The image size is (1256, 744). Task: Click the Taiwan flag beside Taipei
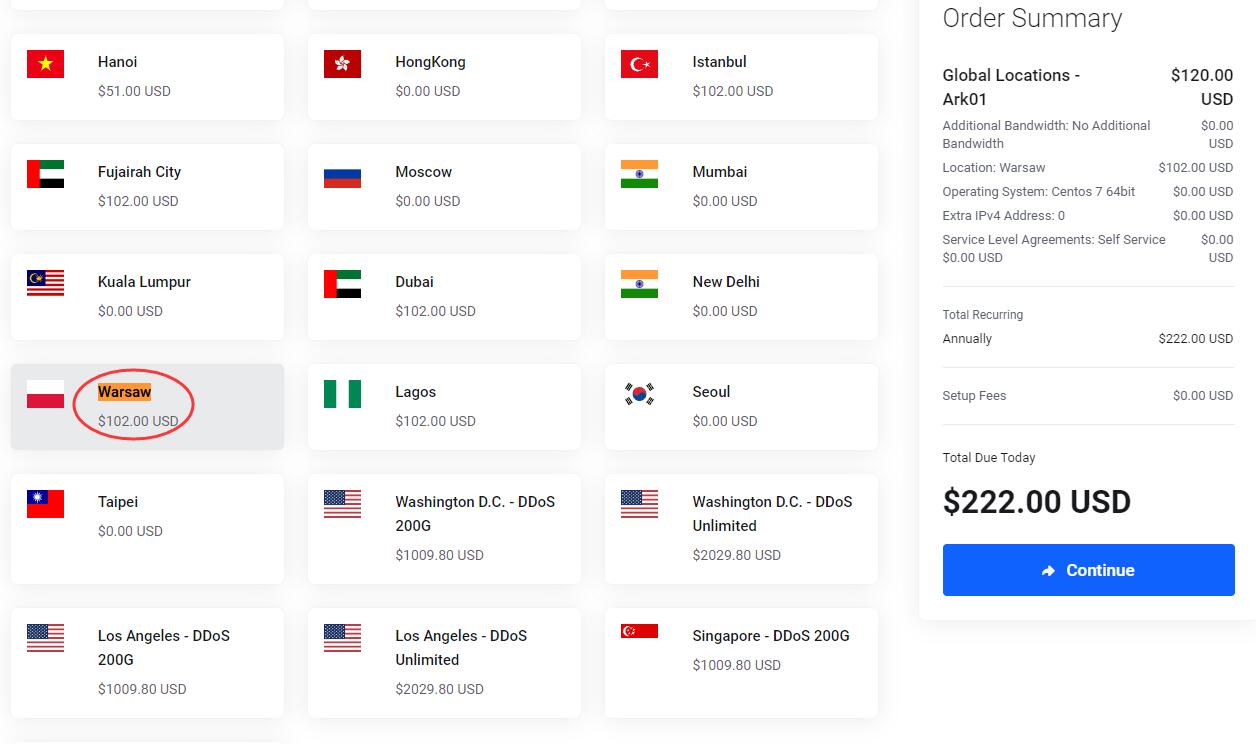pyautogui.click(x=45, y=504)
